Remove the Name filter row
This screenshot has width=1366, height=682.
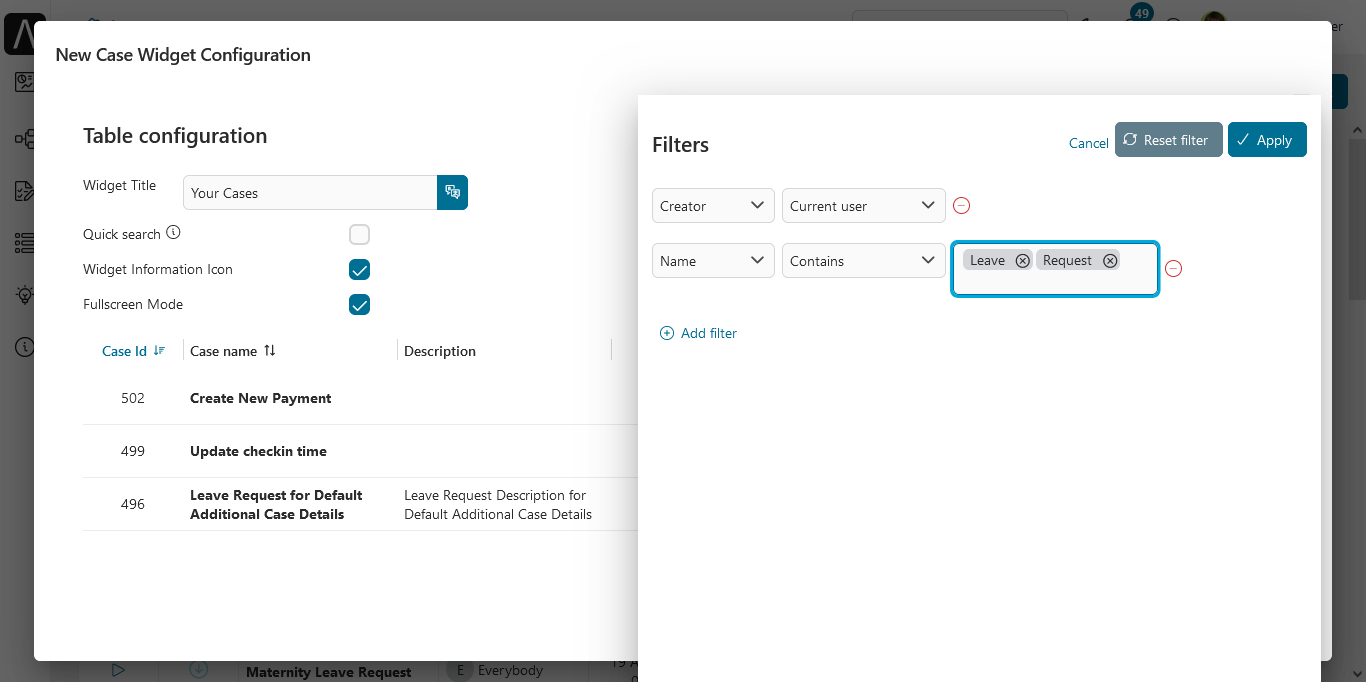pyautogui.click(x=1174, y=269)
